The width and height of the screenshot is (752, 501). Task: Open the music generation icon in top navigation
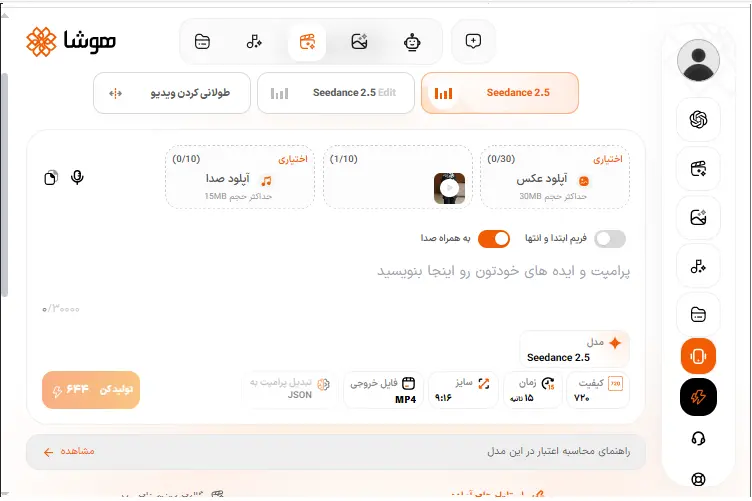coord(254,42)
